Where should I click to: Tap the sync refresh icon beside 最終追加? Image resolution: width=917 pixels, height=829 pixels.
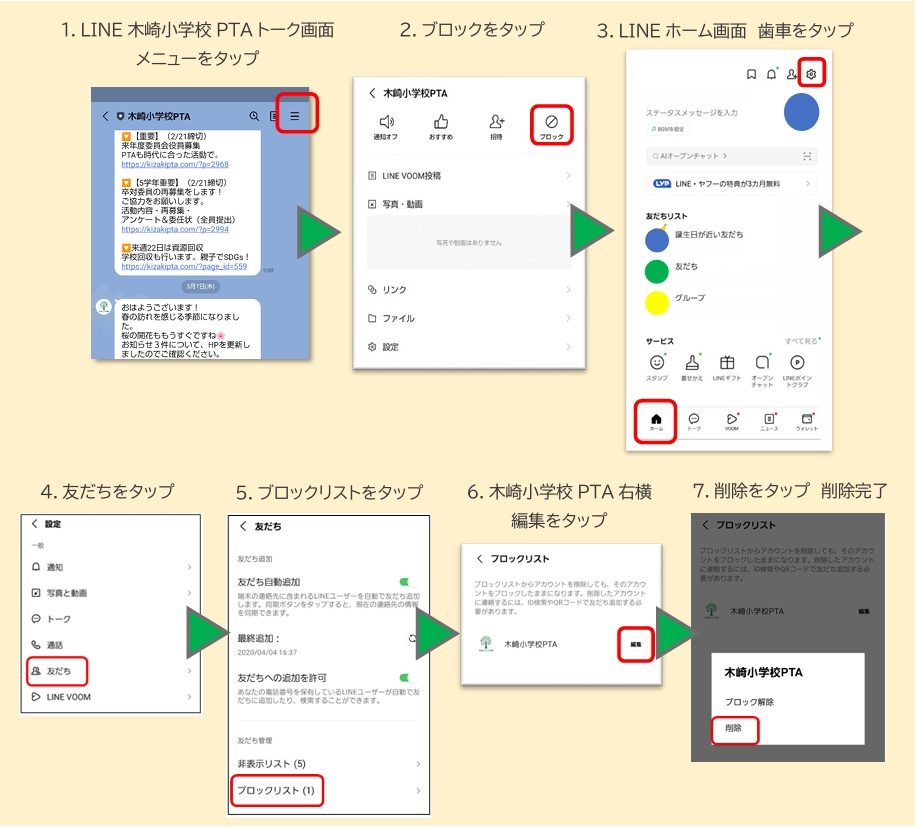pos(412,638)
